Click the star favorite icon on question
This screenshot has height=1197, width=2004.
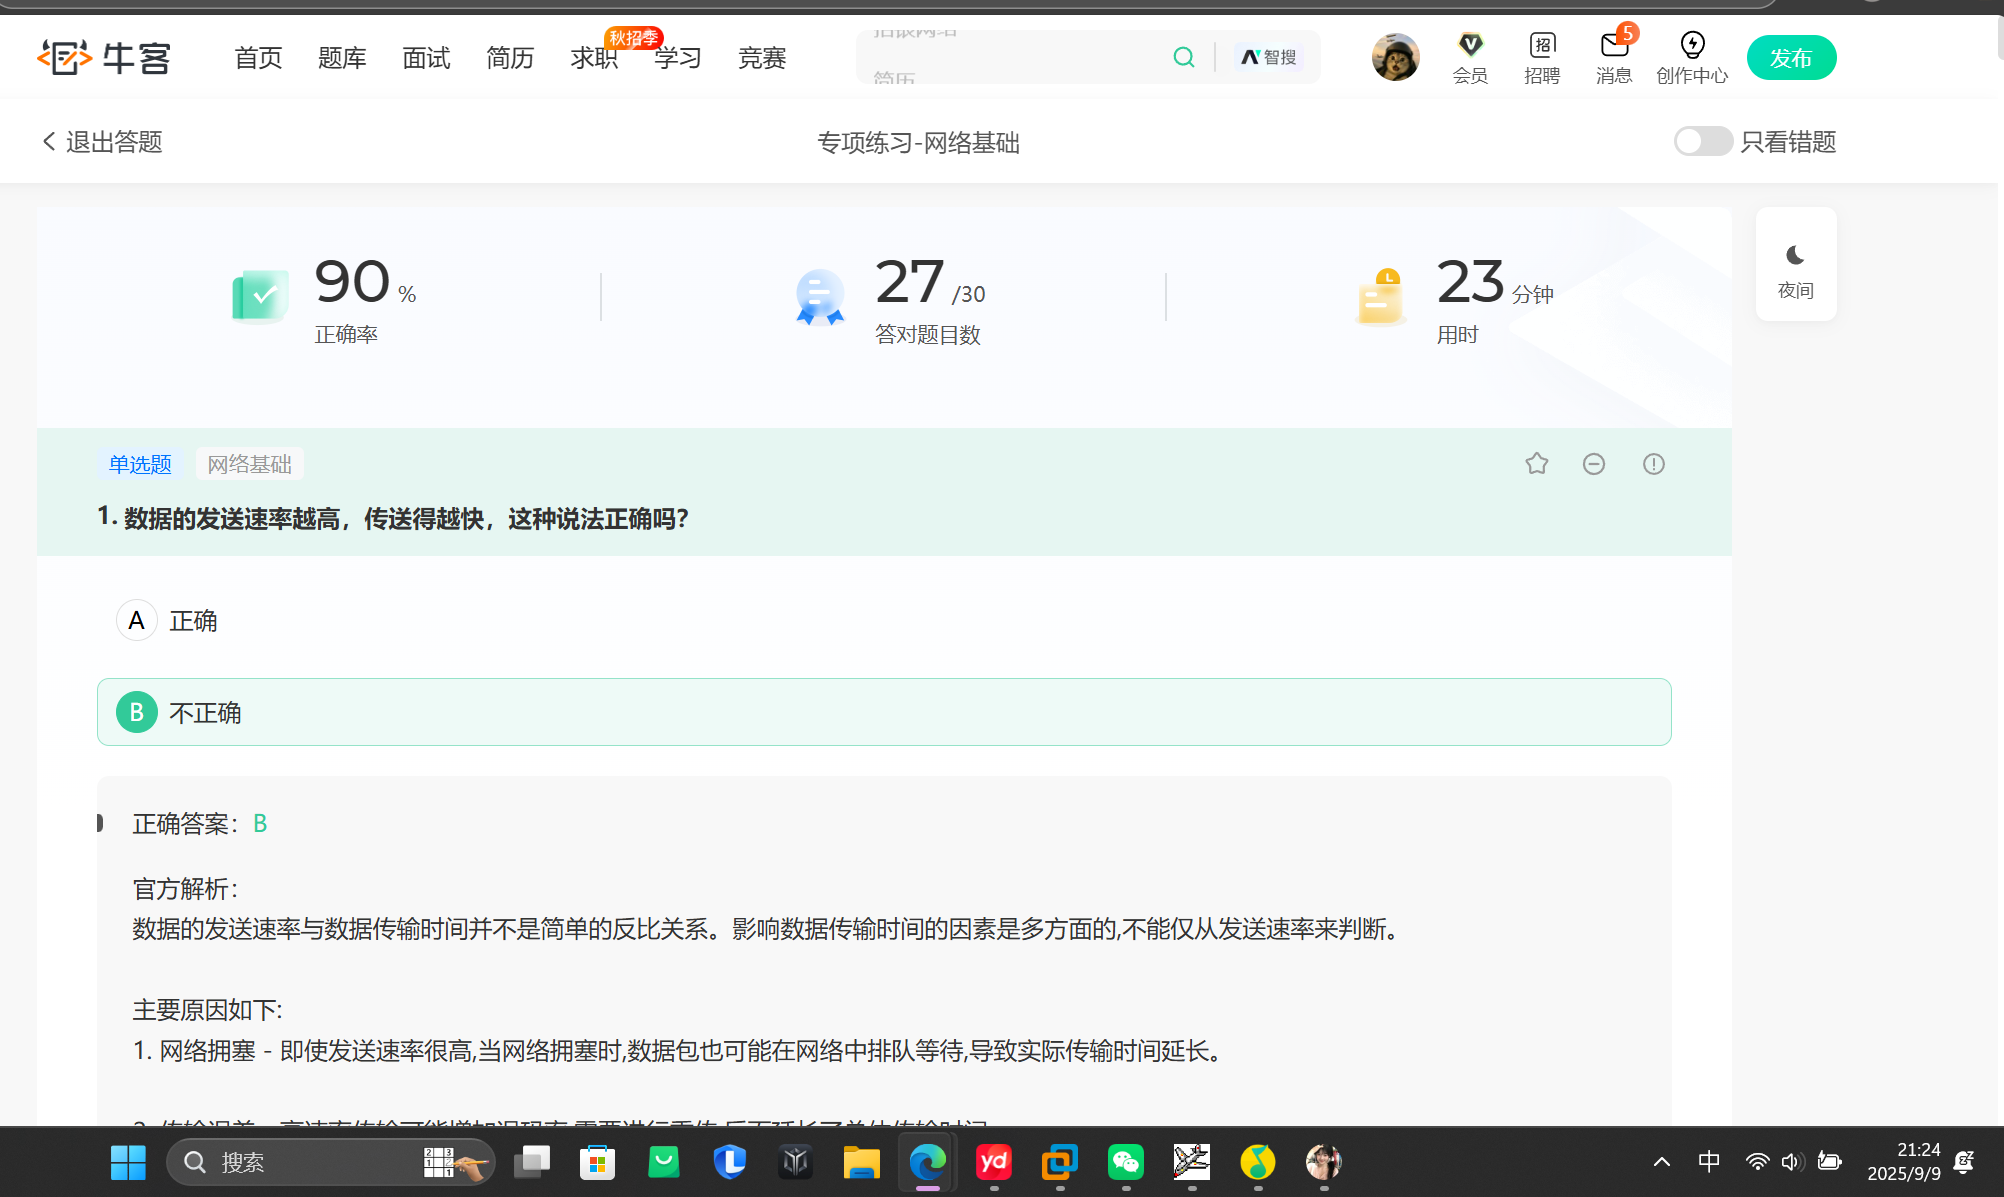tap(1537, 463)
